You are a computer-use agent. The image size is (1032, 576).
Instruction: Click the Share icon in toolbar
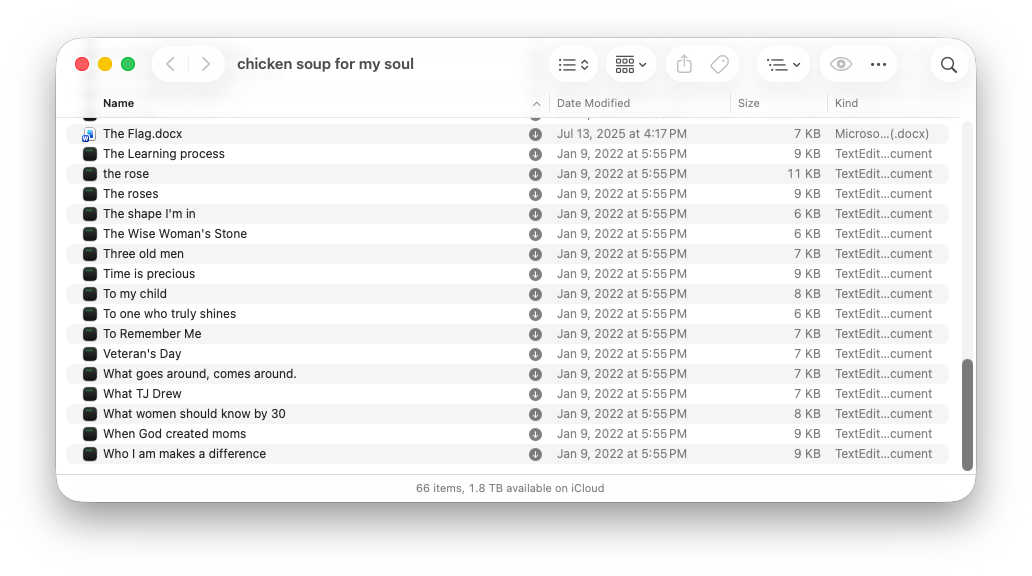click(x=684, y=65)
